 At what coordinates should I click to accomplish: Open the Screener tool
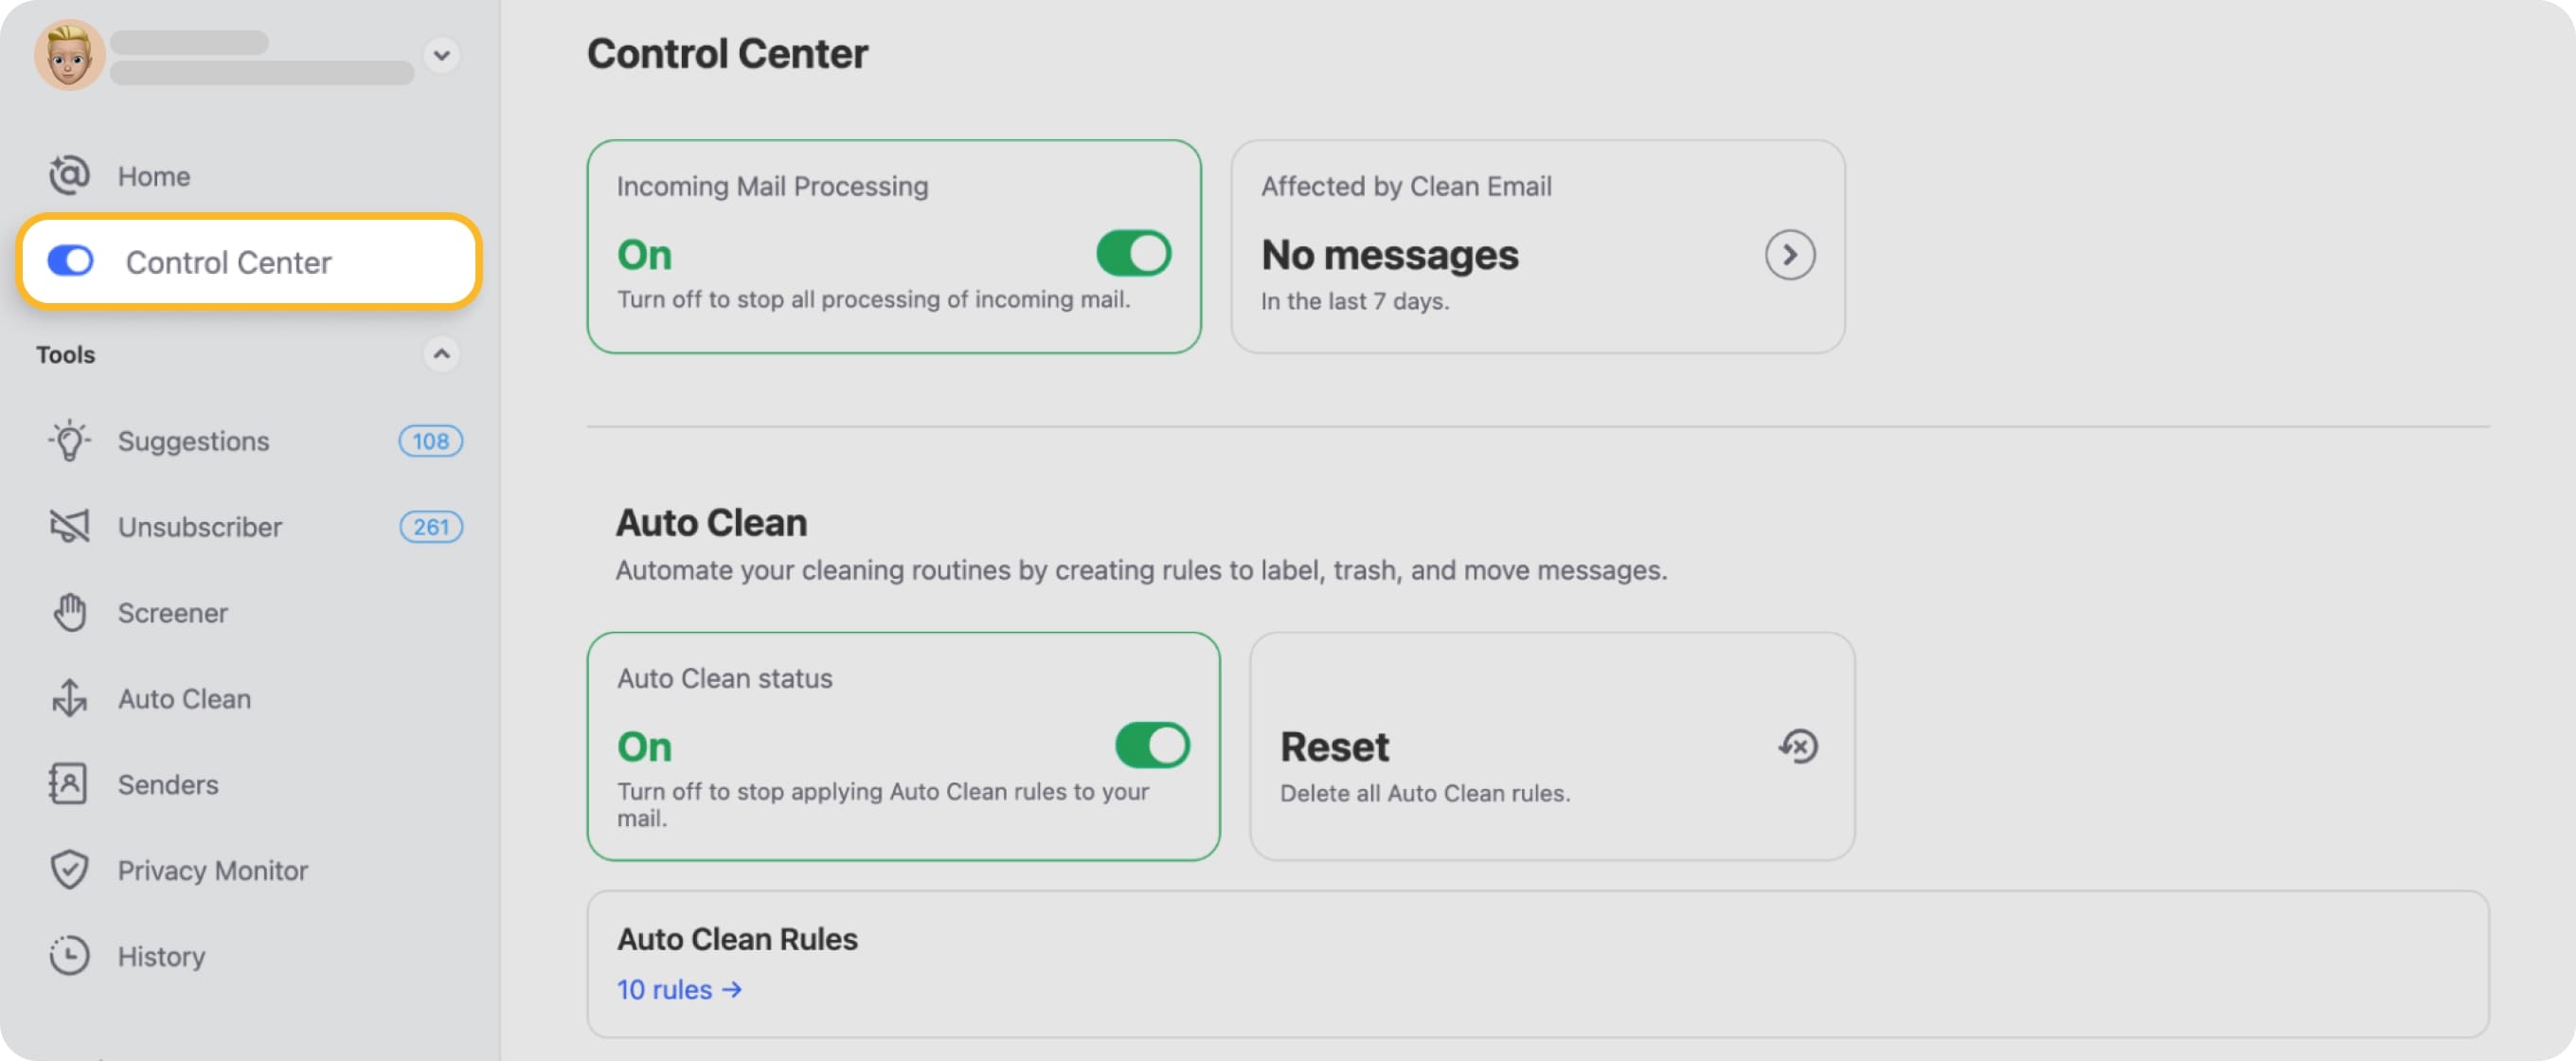coord(172,612)
